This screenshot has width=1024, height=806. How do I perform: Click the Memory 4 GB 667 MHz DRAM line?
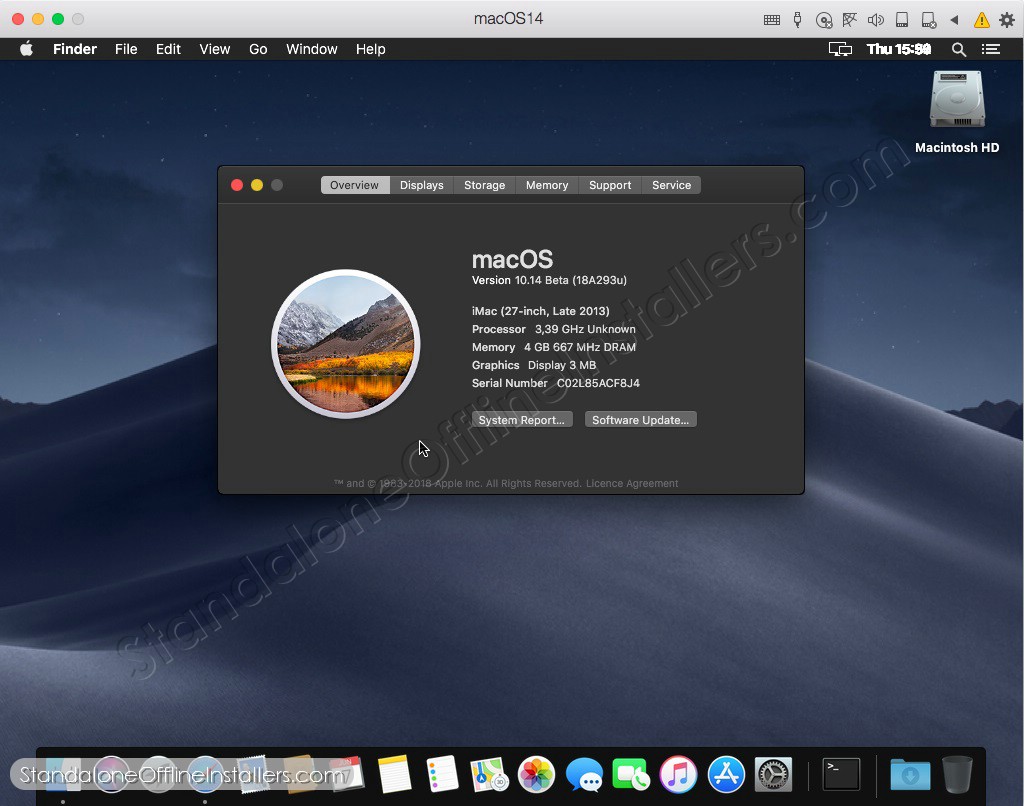pyautogui.click(x=554, y=347)
